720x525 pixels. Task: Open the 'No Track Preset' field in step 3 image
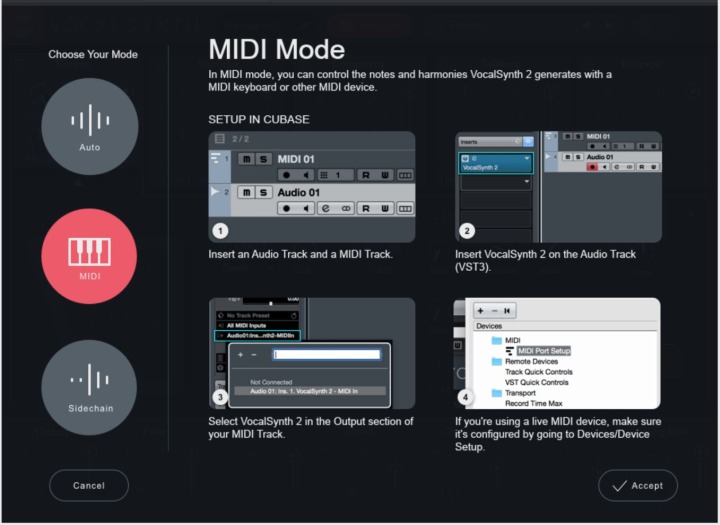click(257, 316)
